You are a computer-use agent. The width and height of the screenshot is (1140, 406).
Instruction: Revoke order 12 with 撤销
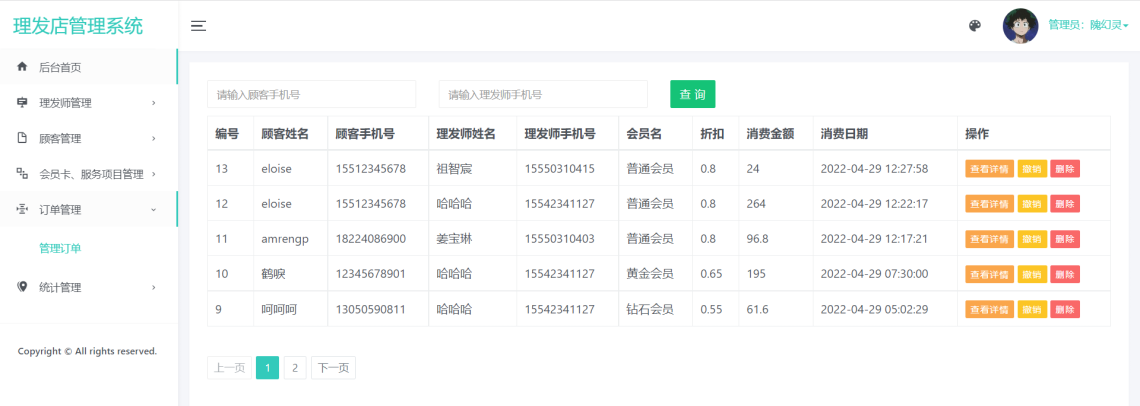tap(1032, 204)
